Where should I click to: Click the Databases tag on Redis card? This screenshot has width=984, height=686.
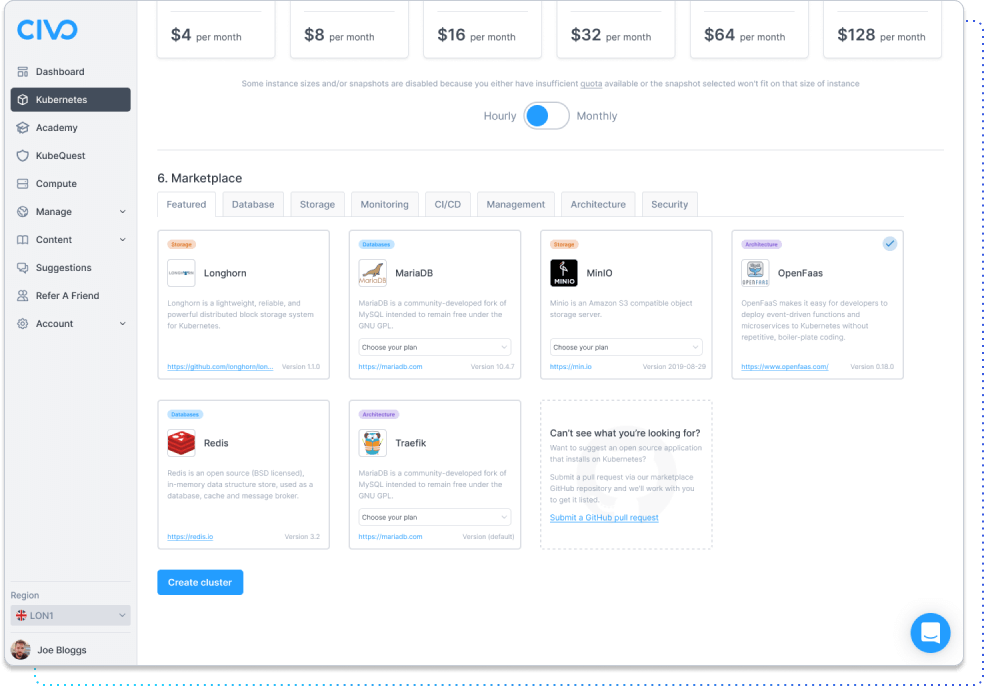pyautogui.click(x=185, y=414)
